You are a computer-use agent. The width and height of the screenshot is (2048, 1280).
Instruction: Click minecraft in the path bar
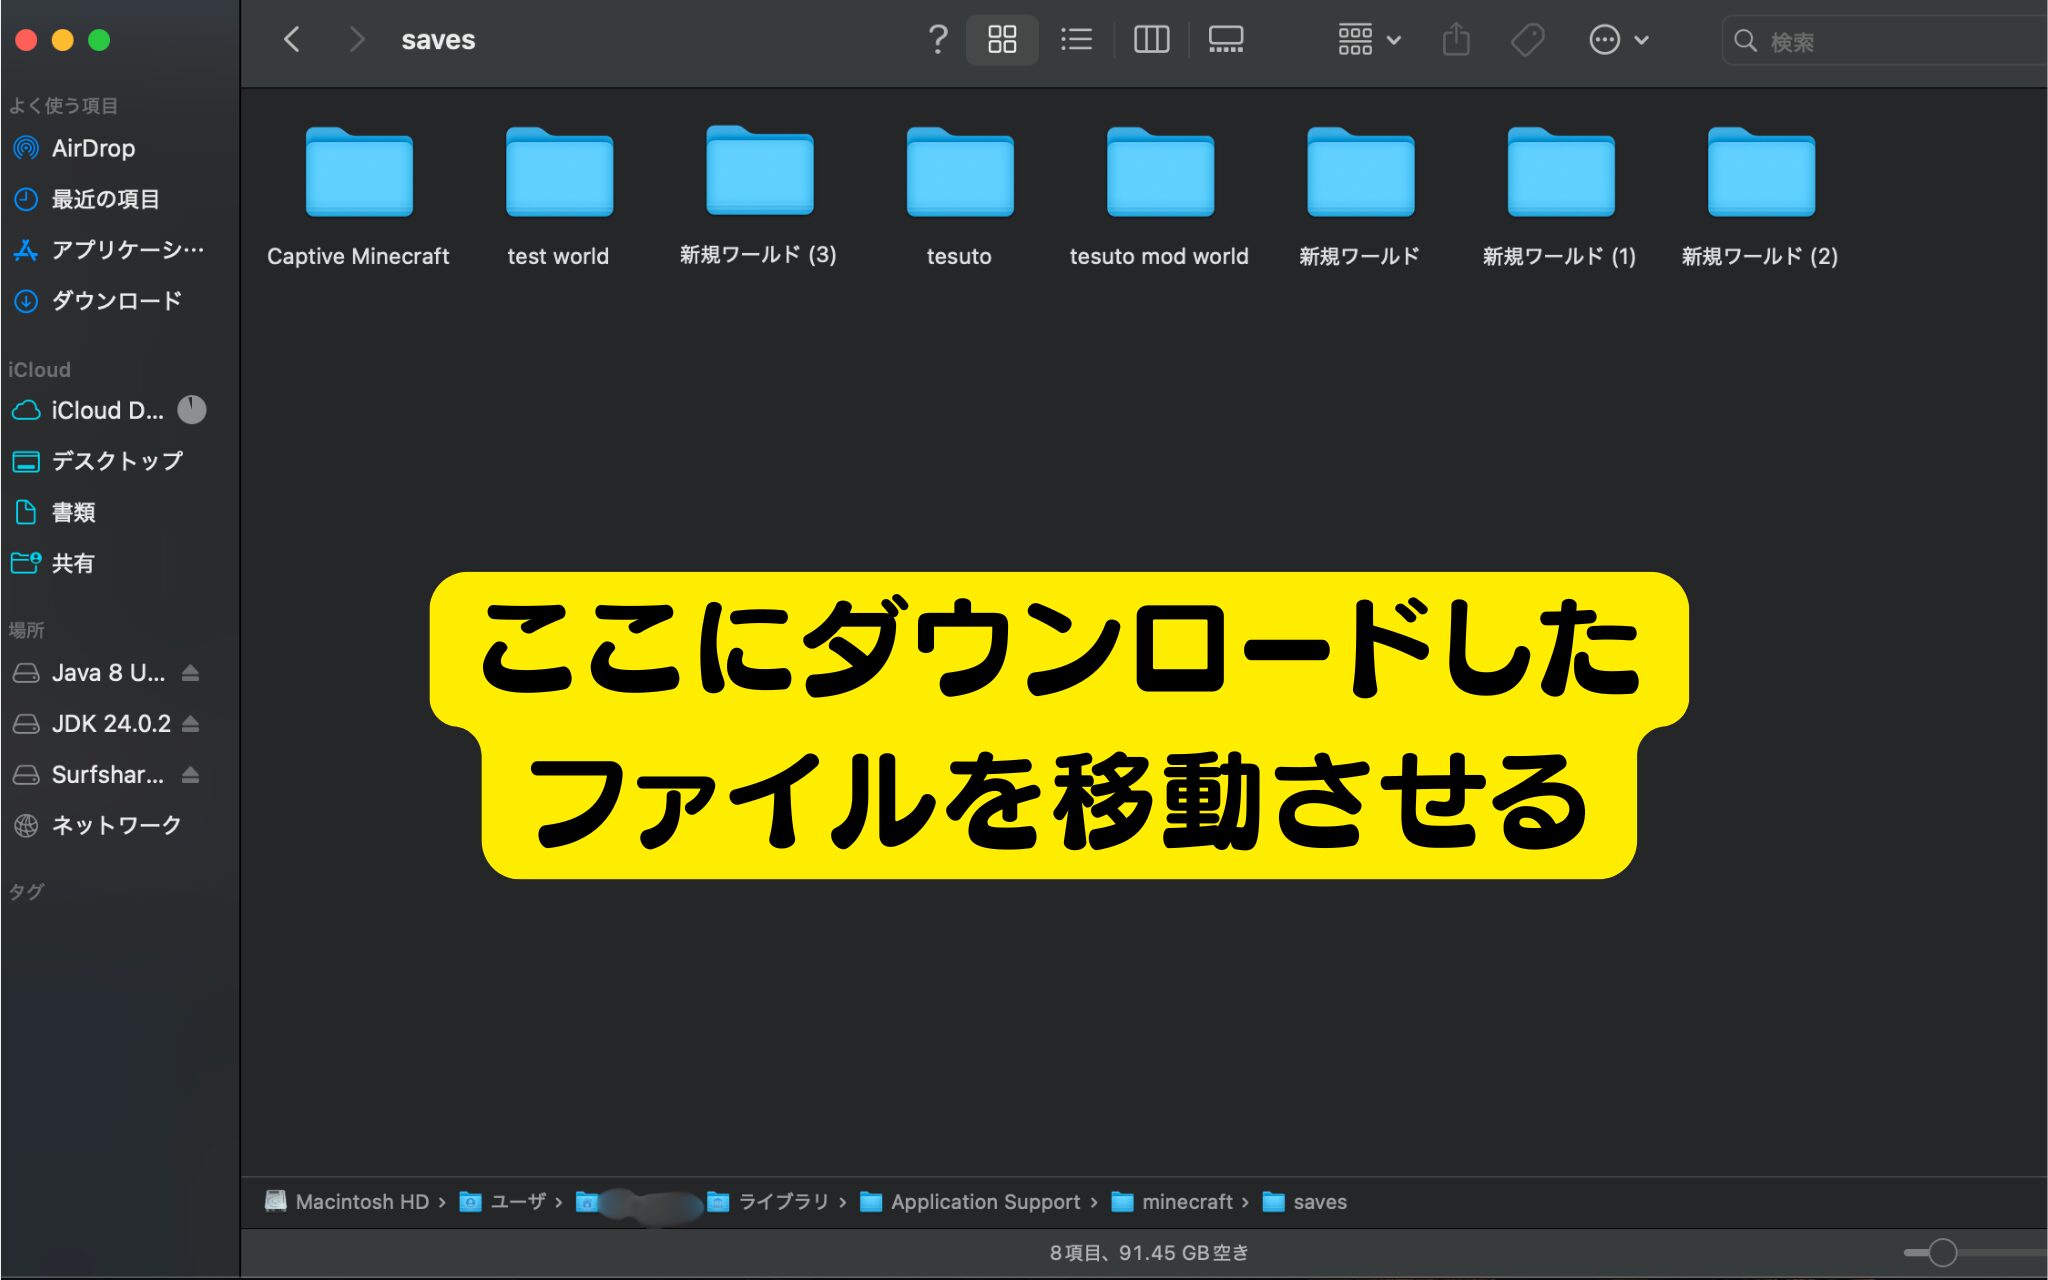1186,1202
